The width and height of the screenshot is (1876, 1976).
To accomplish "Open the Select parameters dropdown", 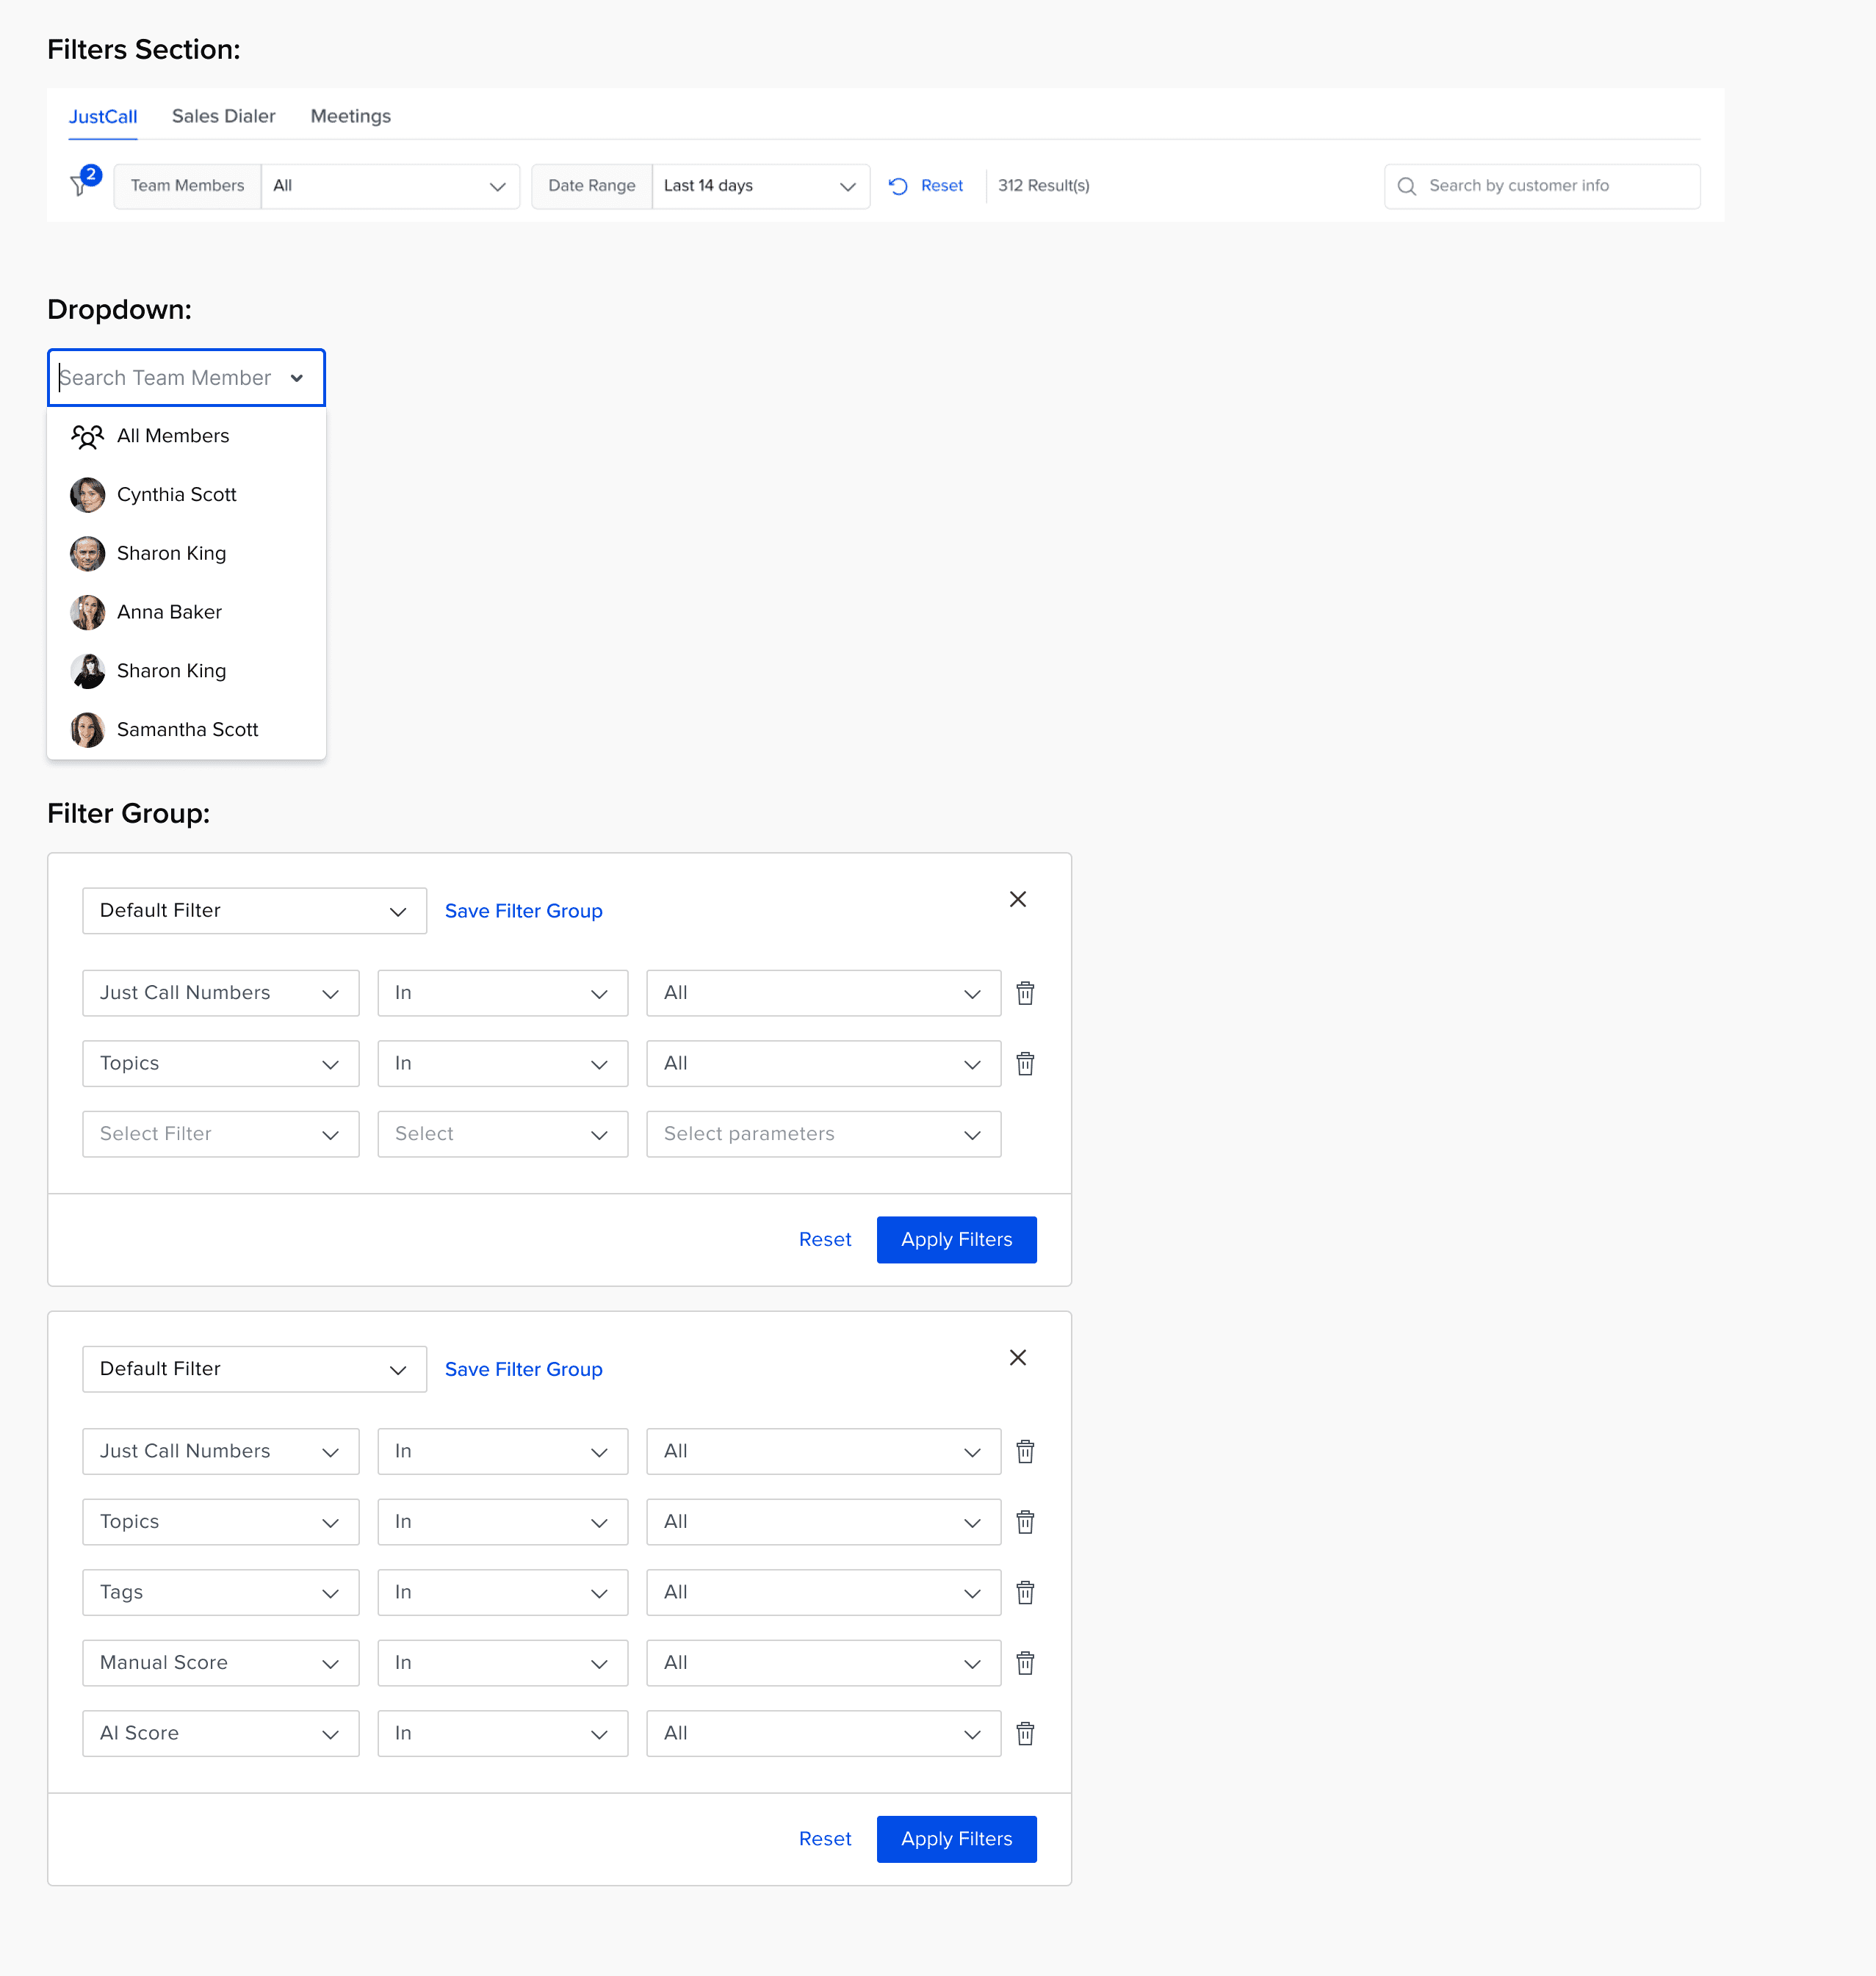I will [822, 1134].
